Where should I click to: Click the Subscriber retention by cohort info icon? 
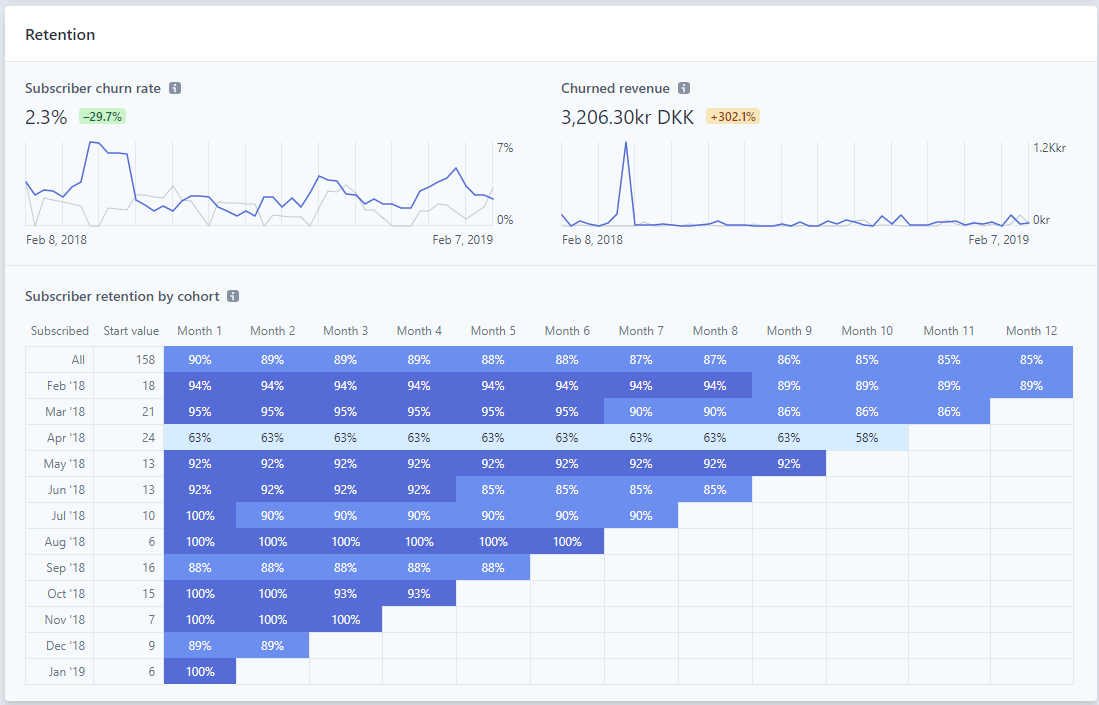click(233, 296)
